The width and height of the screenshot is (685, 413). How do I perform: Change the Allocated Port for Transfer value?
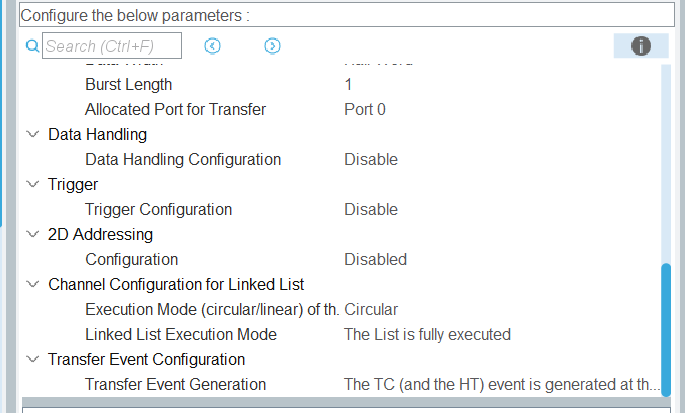pos(365,109)
